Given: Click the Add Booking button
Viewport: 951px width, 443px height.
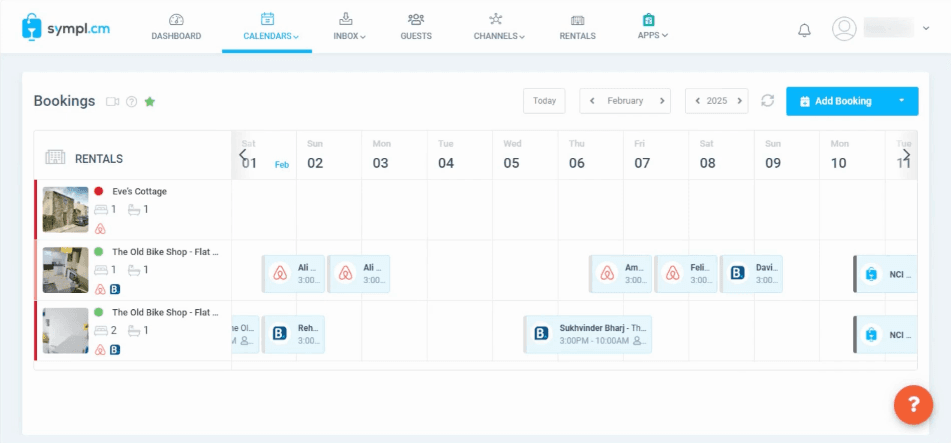Looking at the screenshot, I should 835,101.
